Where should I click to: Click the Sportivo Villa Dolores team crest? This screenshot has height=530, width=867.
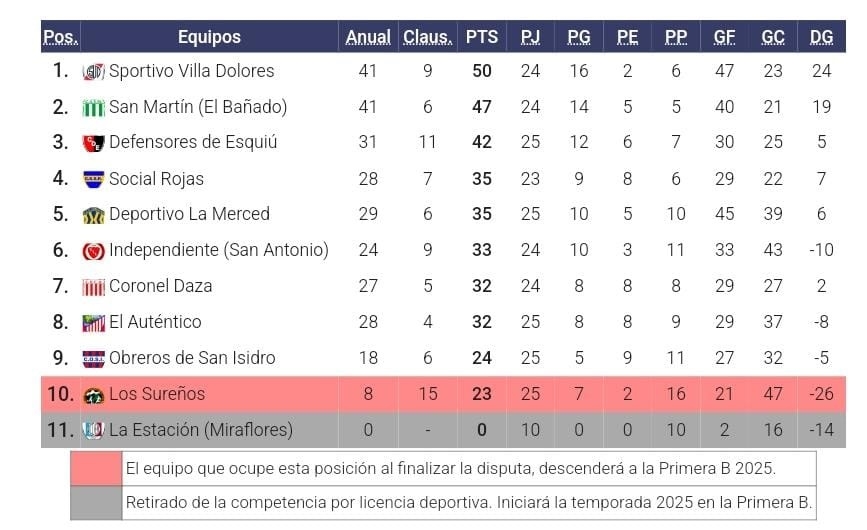pyautogui.click(x=94, y=71)
